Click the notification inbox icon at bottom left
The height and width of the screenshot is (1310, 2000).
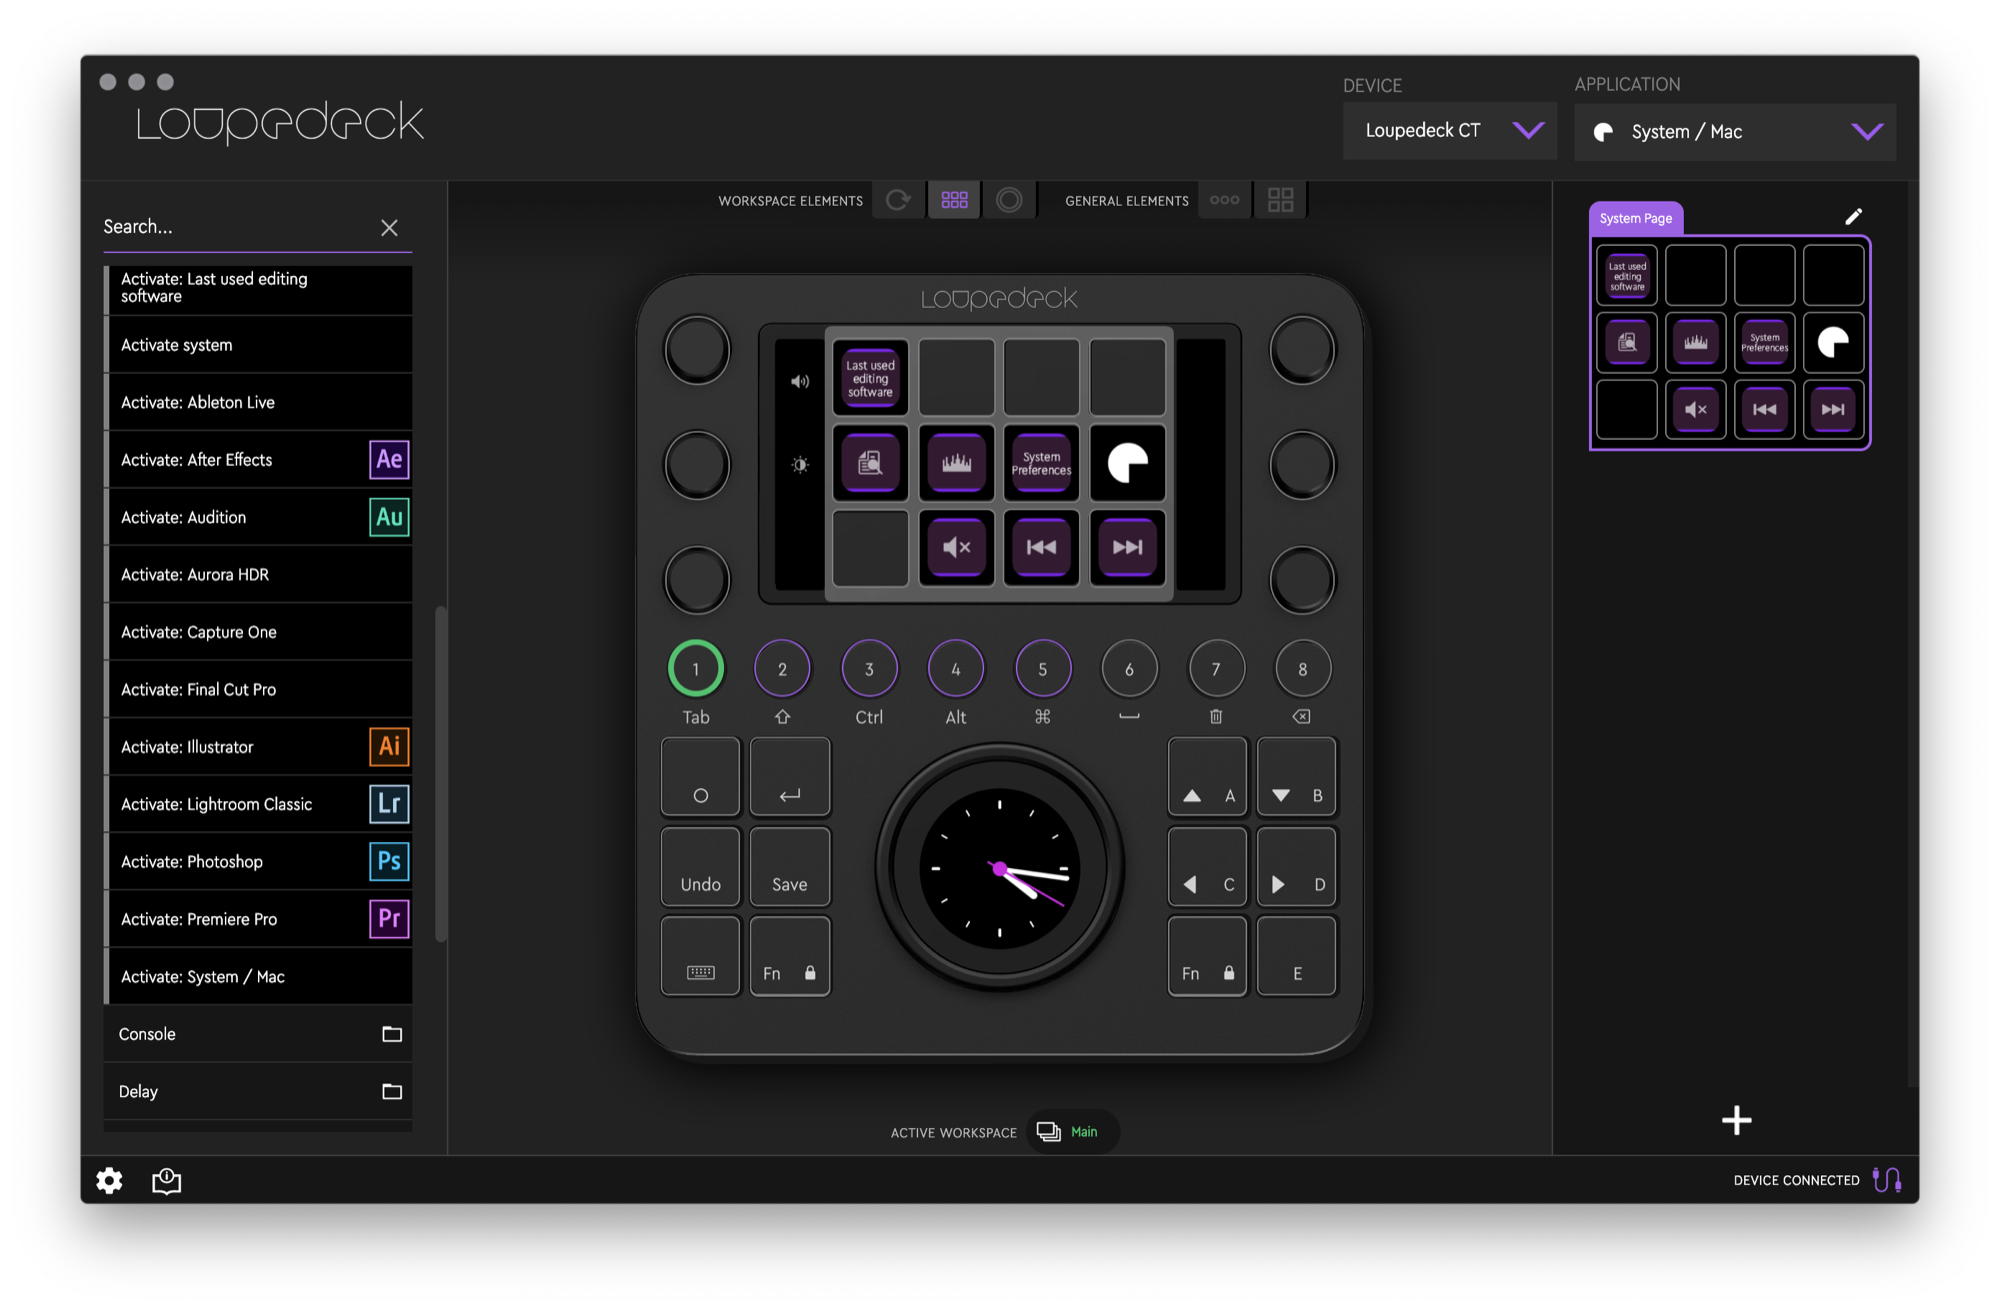(x=166, y=1181)
